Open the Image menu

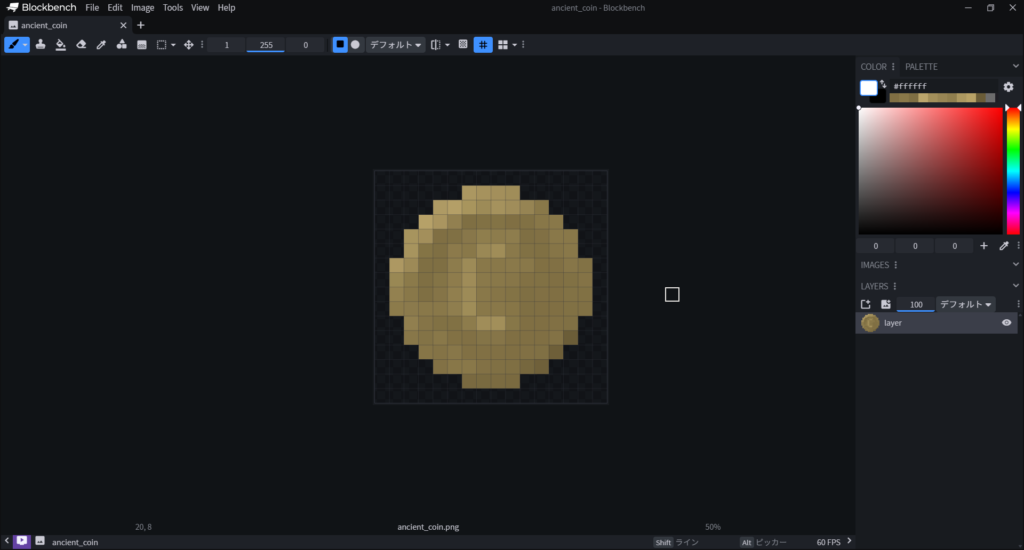[142, 7]
